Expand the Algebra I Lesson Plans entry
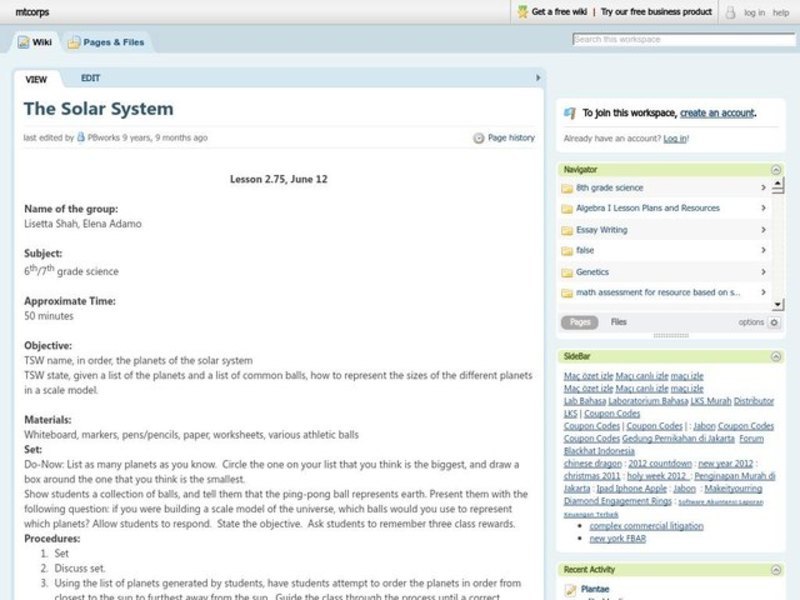The image size is (800, 600). 763,208
